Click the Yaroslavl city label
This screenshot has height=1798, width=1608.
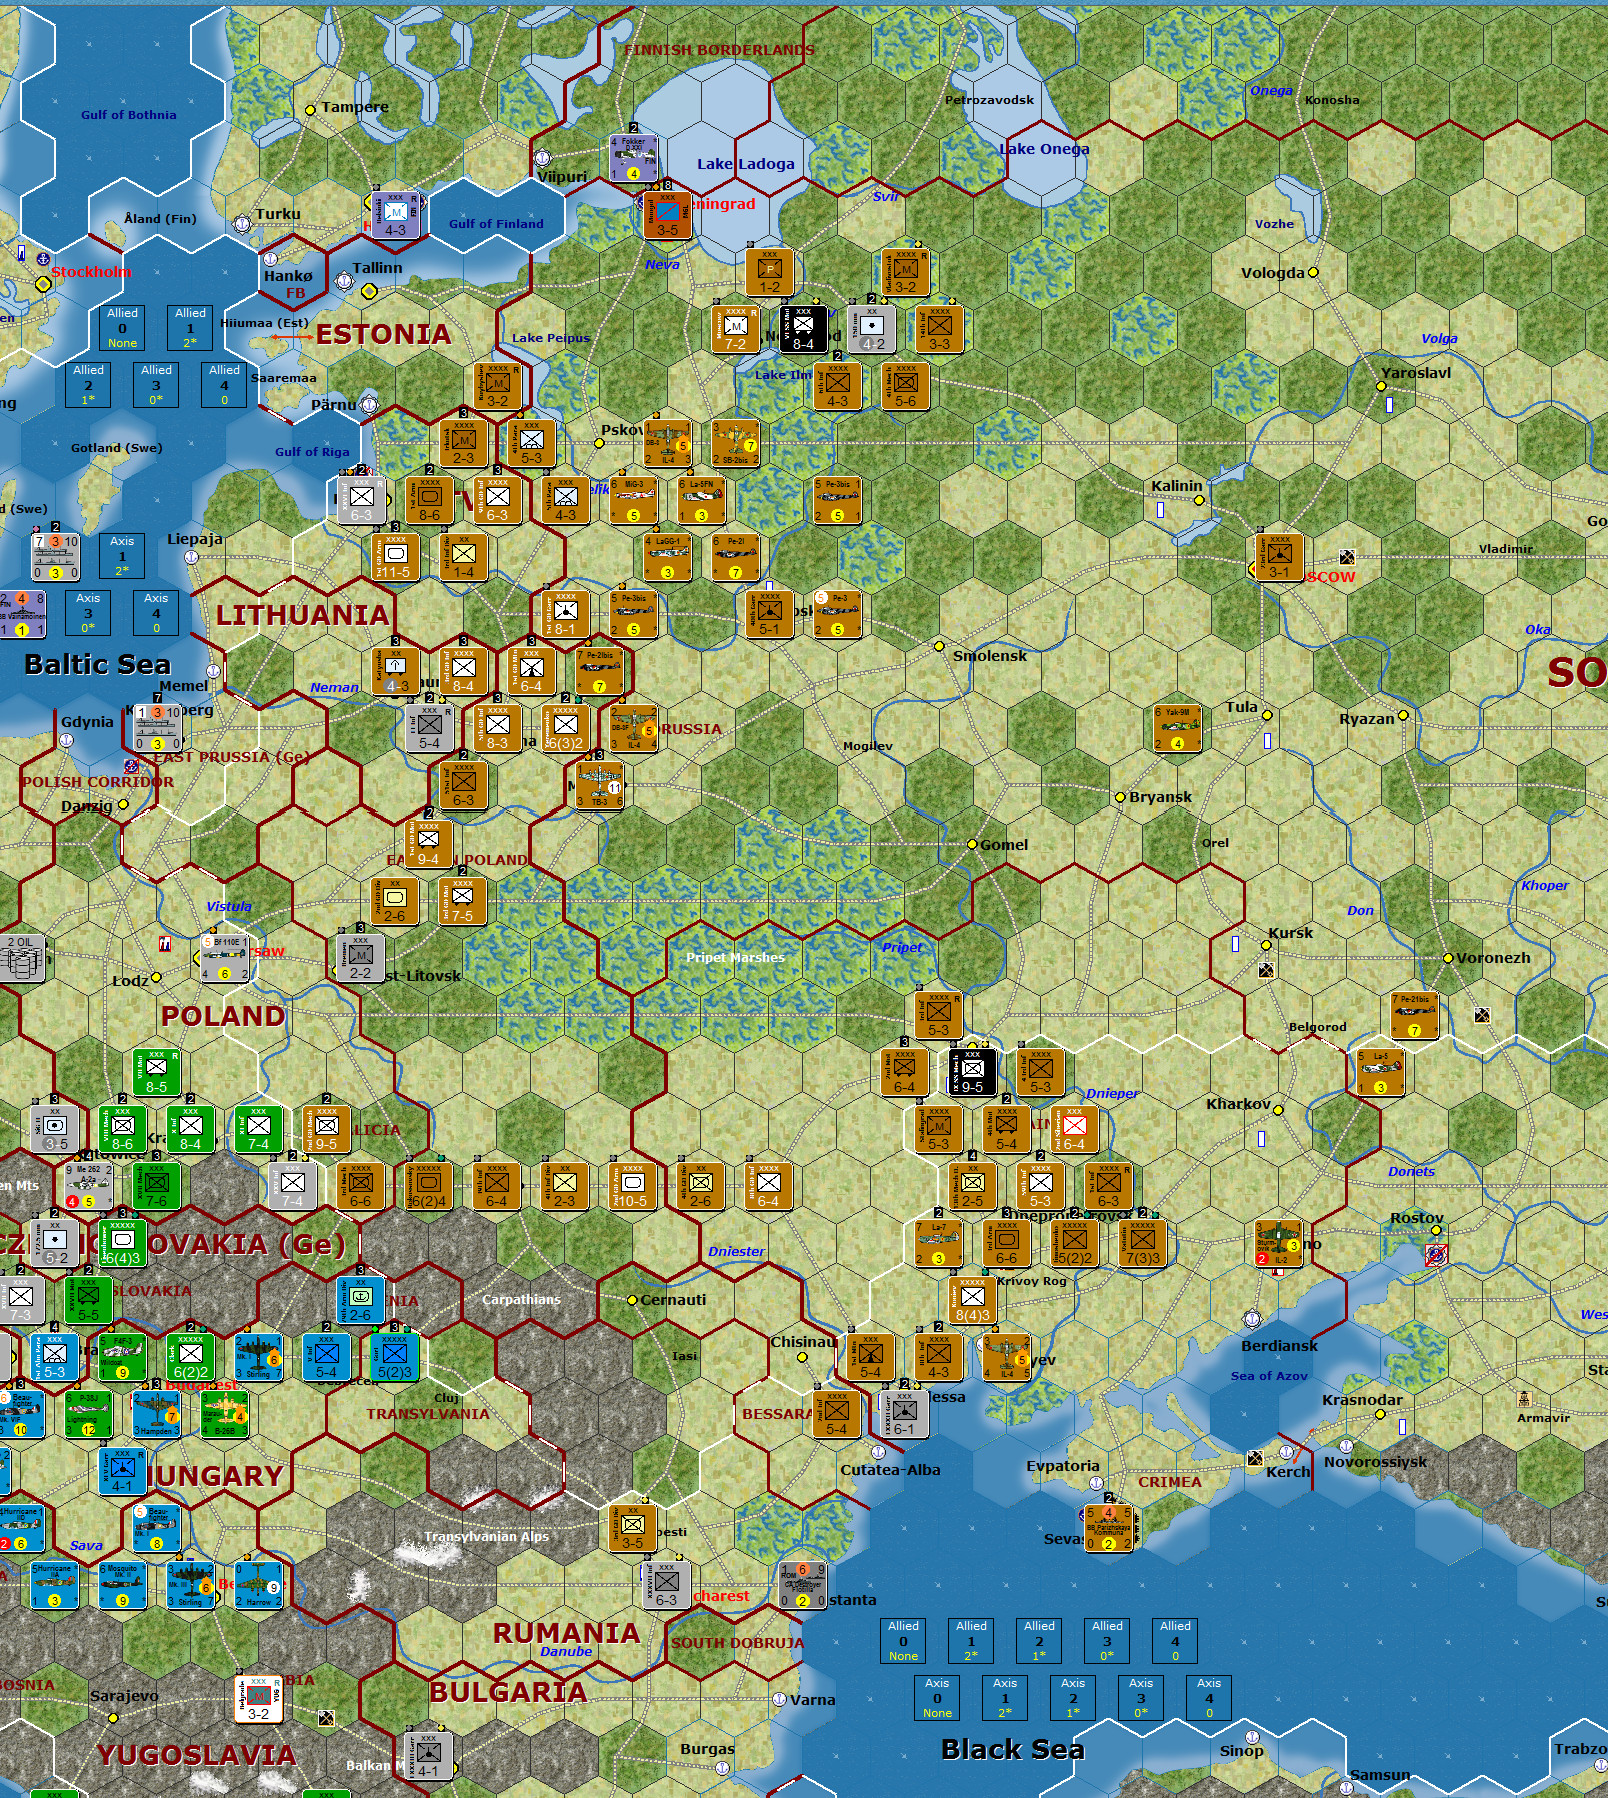point(1416,373)
